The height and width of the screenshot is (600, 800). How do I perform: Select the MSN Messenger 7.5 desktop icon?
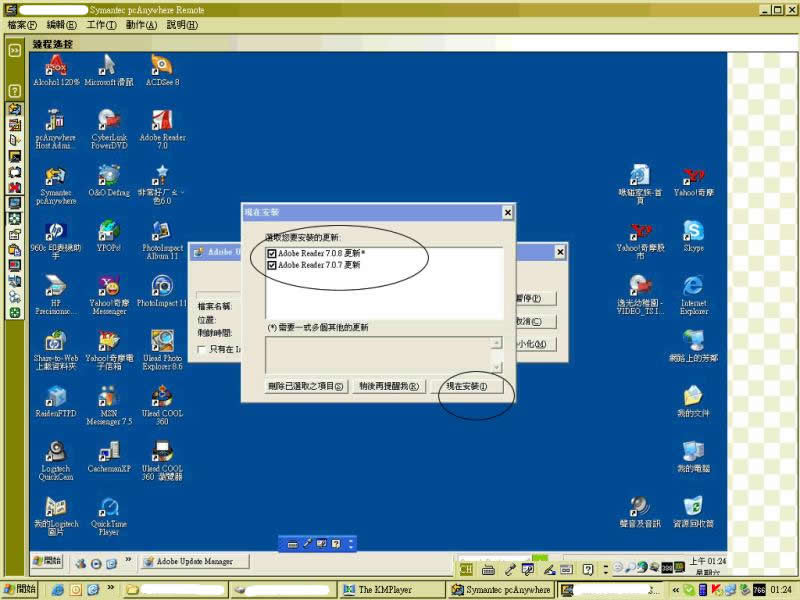(x=109, y=406)
